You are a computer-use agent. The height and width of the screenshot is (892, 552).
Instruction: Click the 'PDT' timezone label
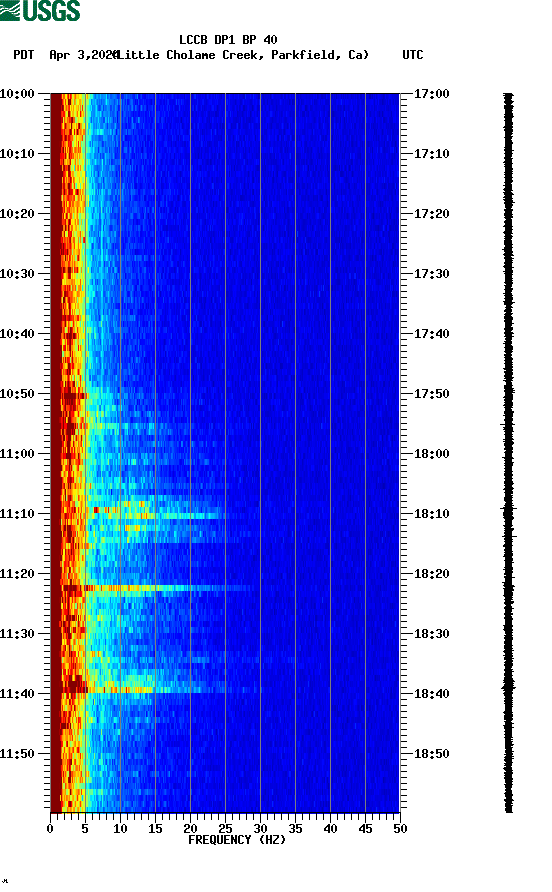(24, 55)
